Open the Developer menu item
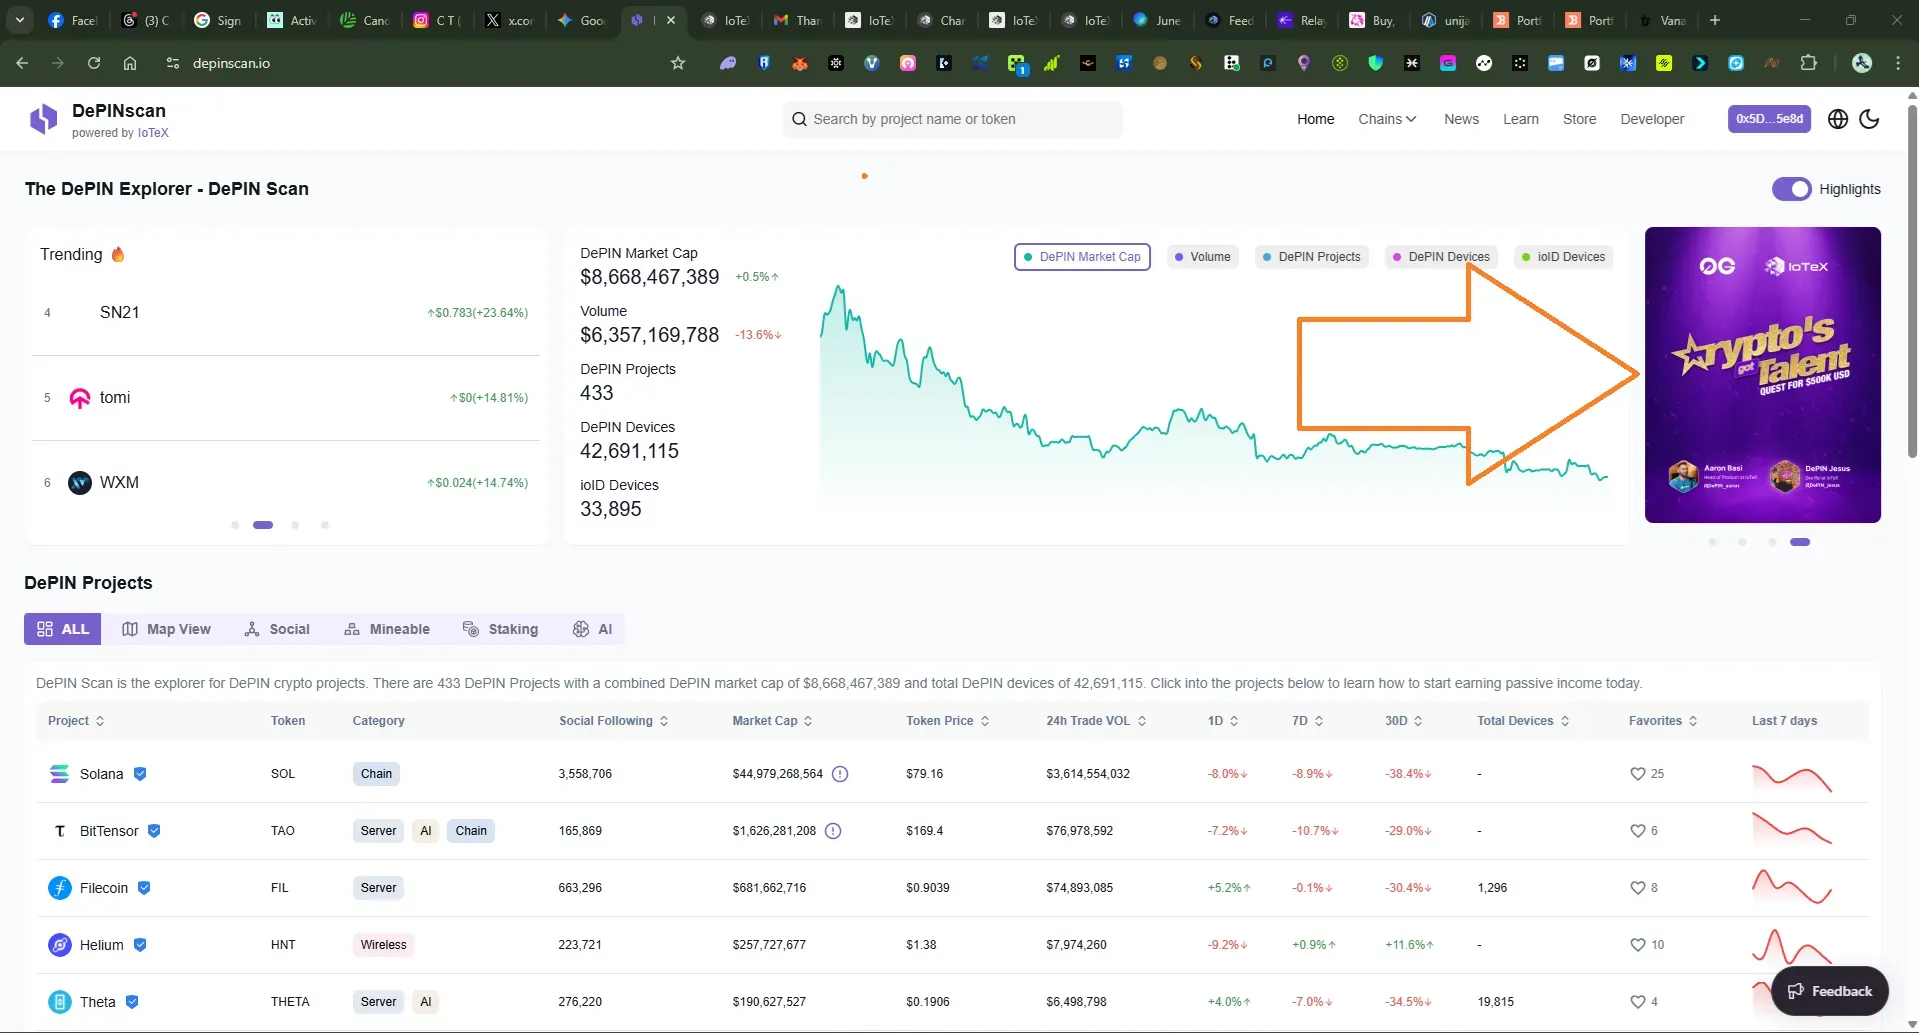 click(1652, 119)
